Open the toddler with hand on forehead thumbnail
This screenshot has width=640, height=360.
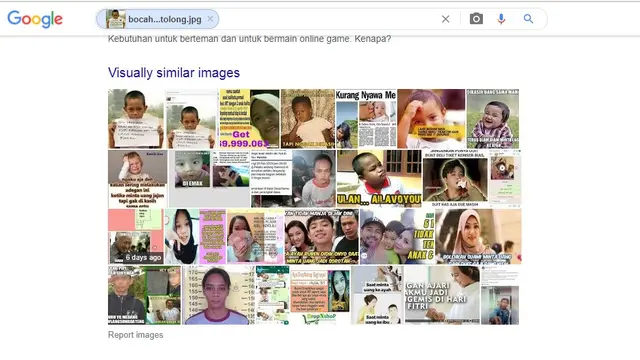pos(431,119)
